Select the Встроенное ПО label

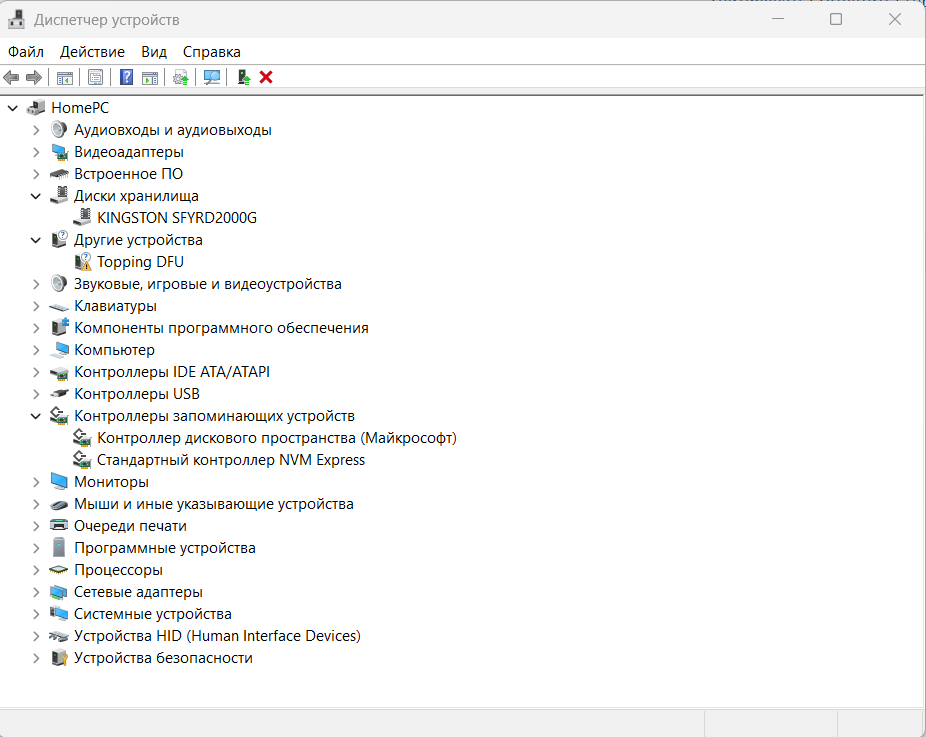coord(128,174)
